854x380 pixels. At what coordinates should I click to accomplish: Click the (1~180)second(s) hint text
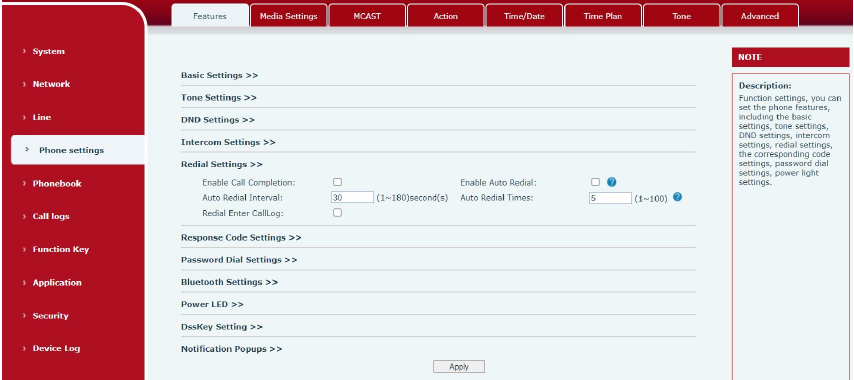coord(412,198)
